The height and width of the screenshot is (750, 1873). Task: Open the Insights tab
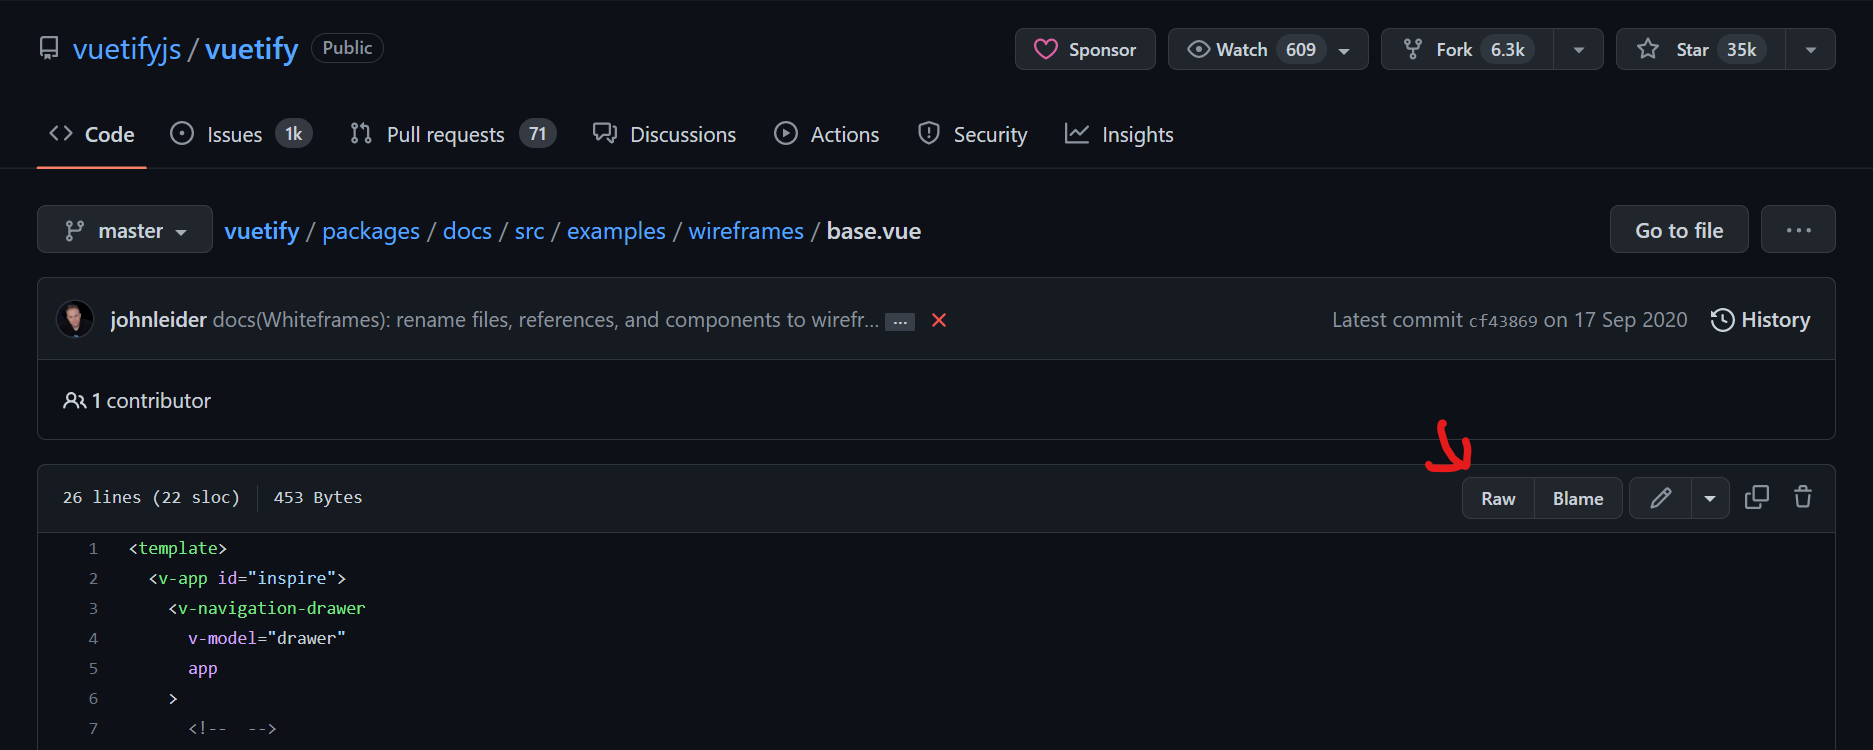[1119, 134]
